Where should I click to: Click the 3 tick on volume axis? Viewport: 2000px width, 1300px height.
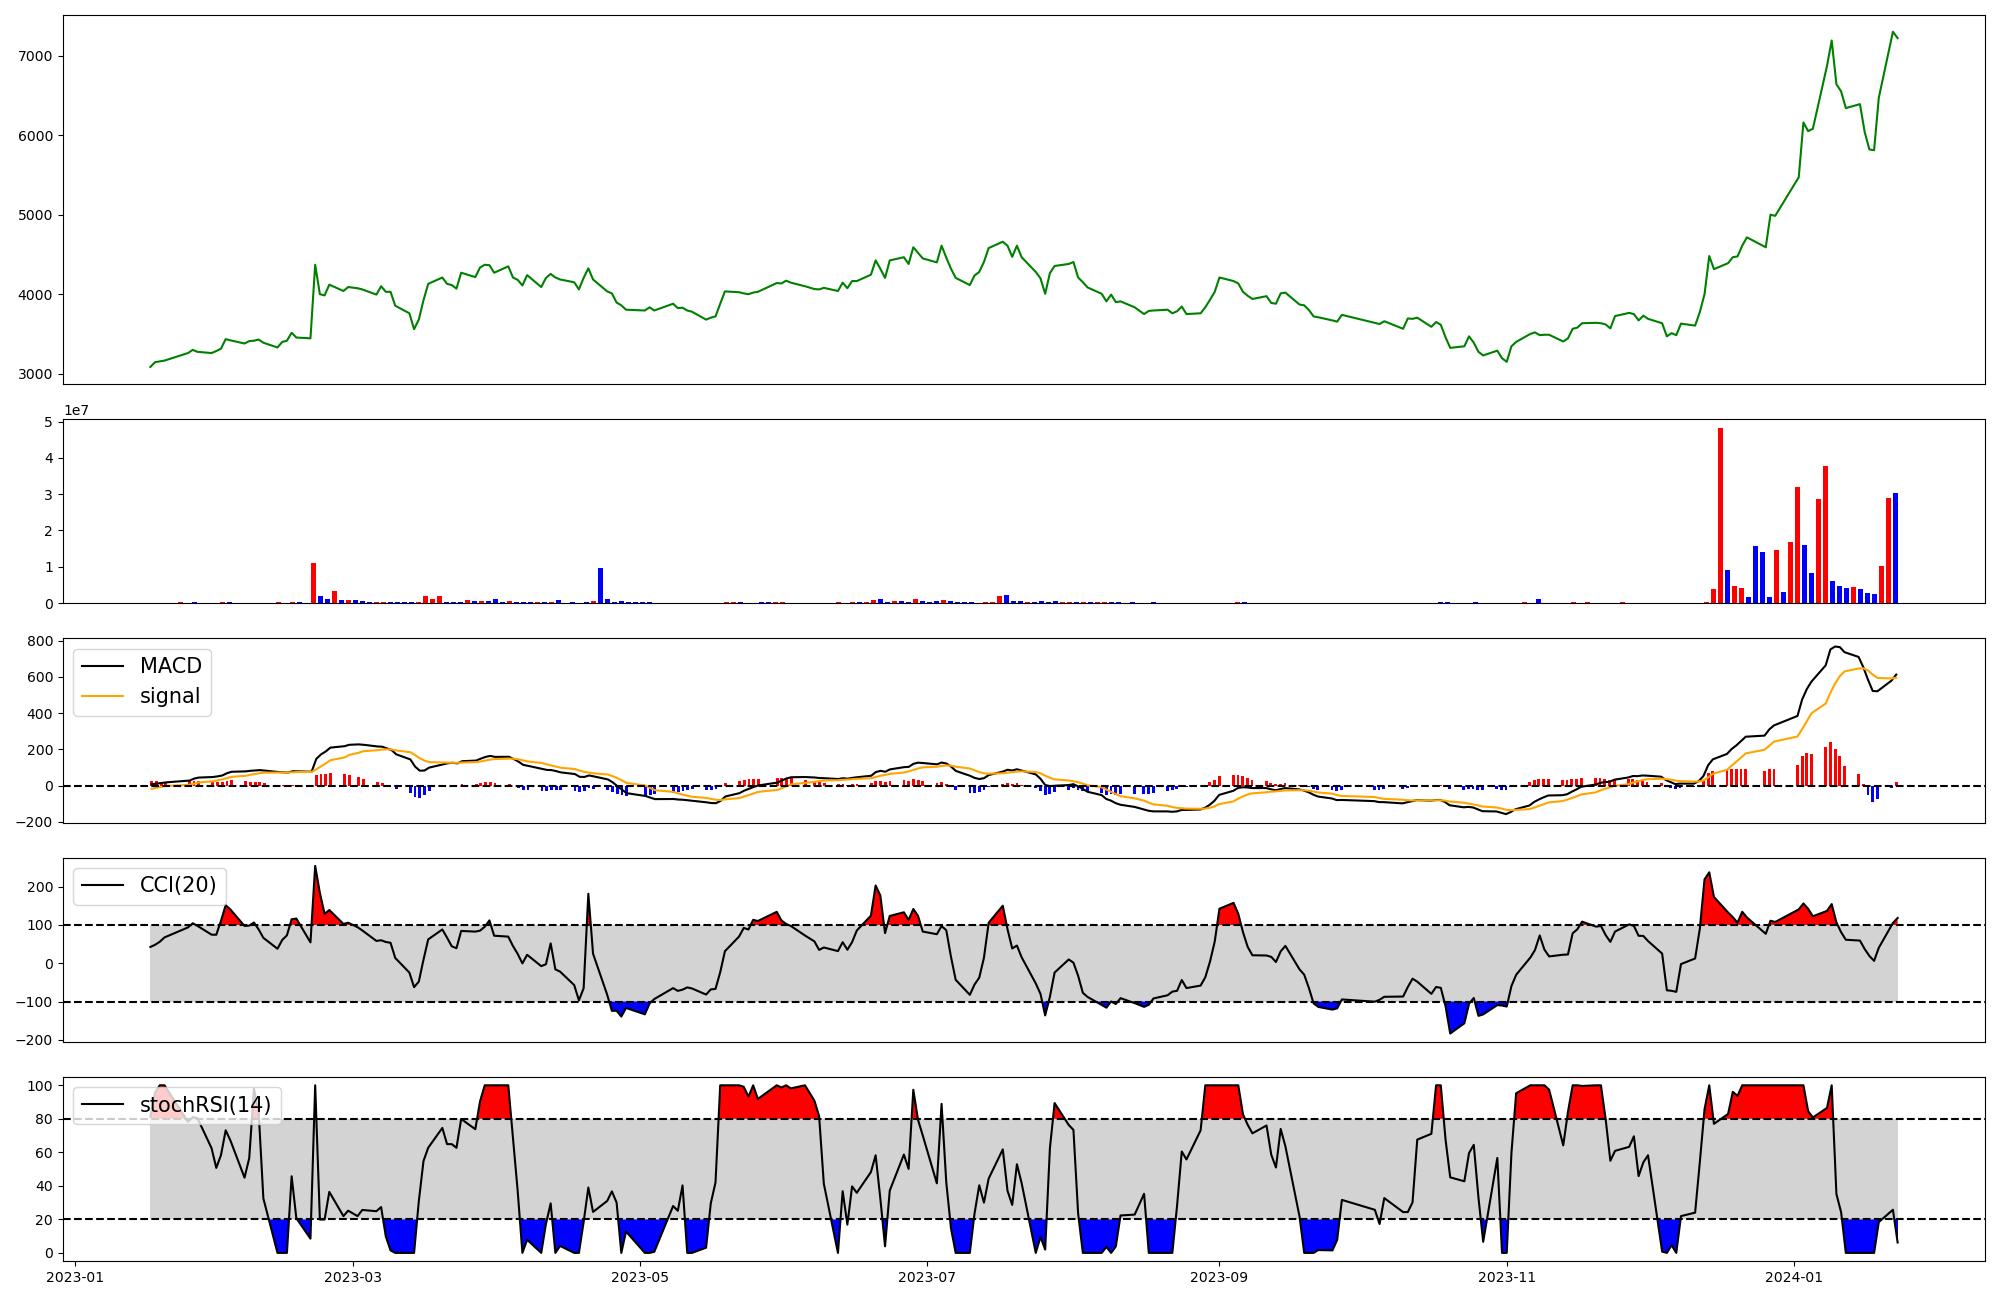tap(48, 495)
